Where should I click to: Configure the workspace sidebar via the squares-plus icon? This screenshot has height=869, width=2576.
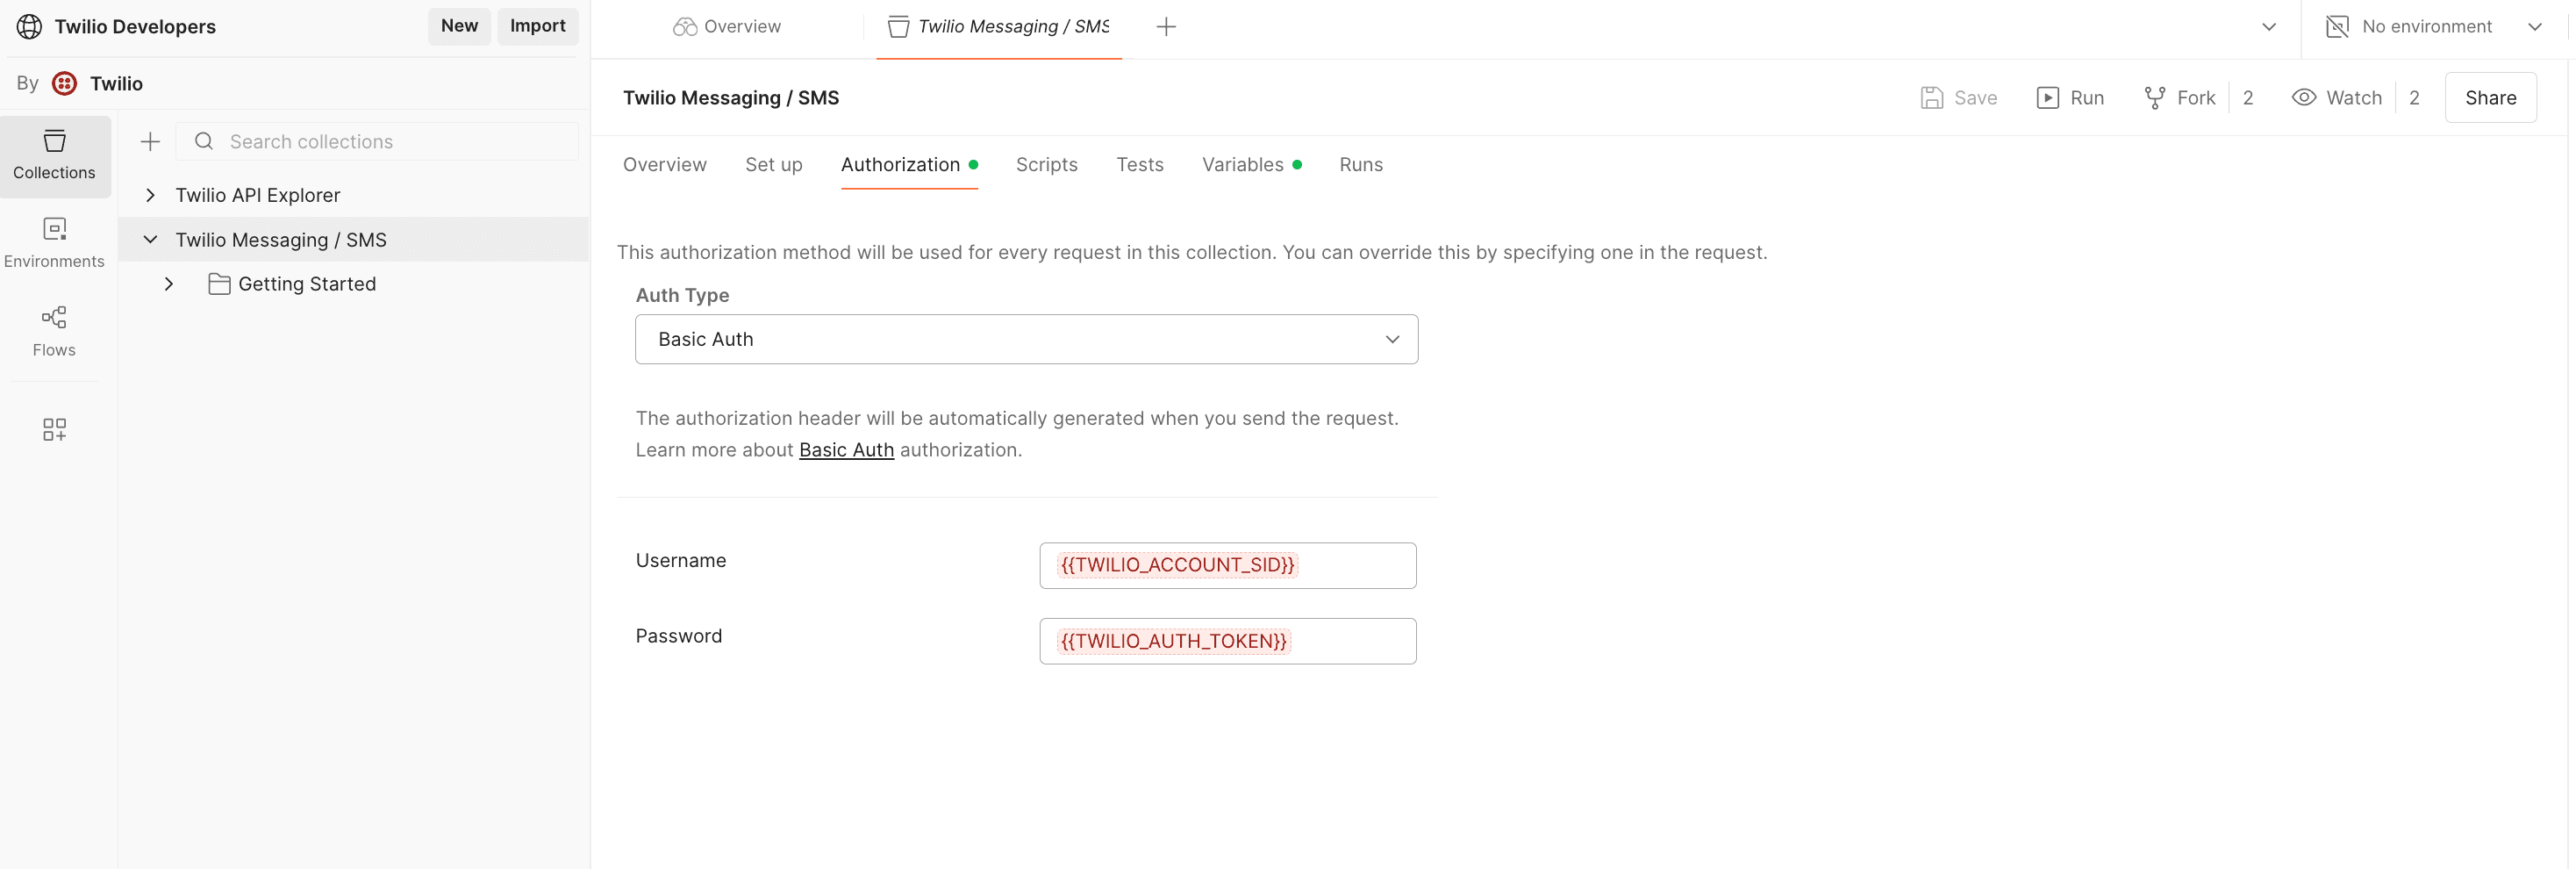[54, 429]
